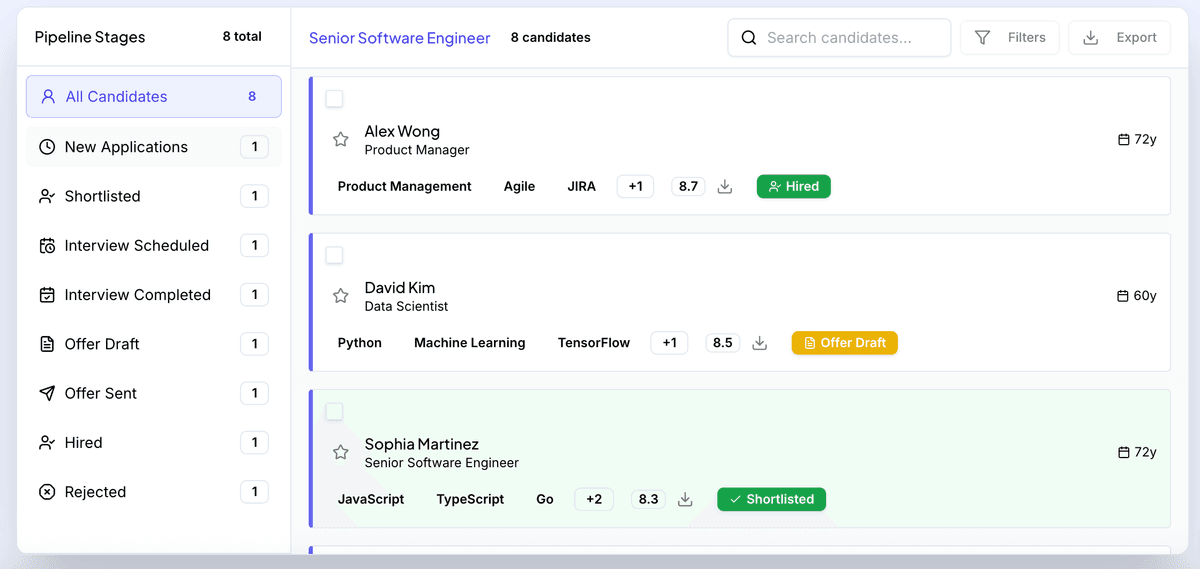Show David Kim's +1 hidden skill

click(x=669, y=343)
